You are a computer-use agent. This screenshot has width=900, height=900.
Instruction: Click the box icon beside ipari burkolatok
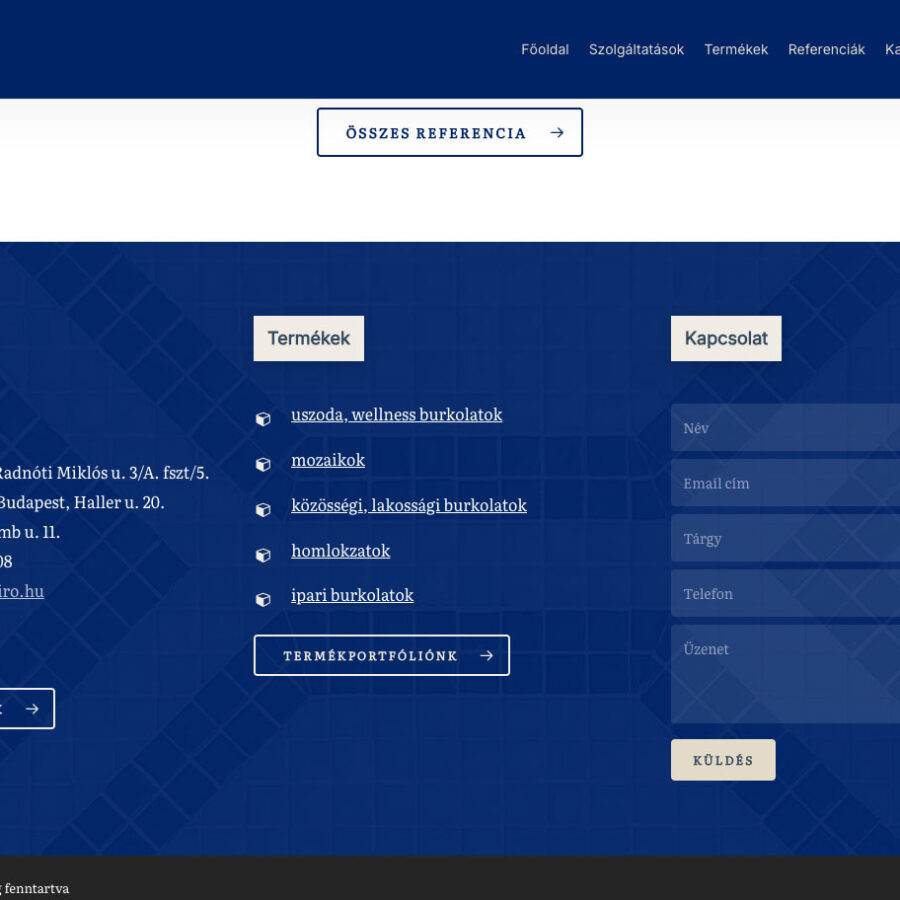pos(263,599)
